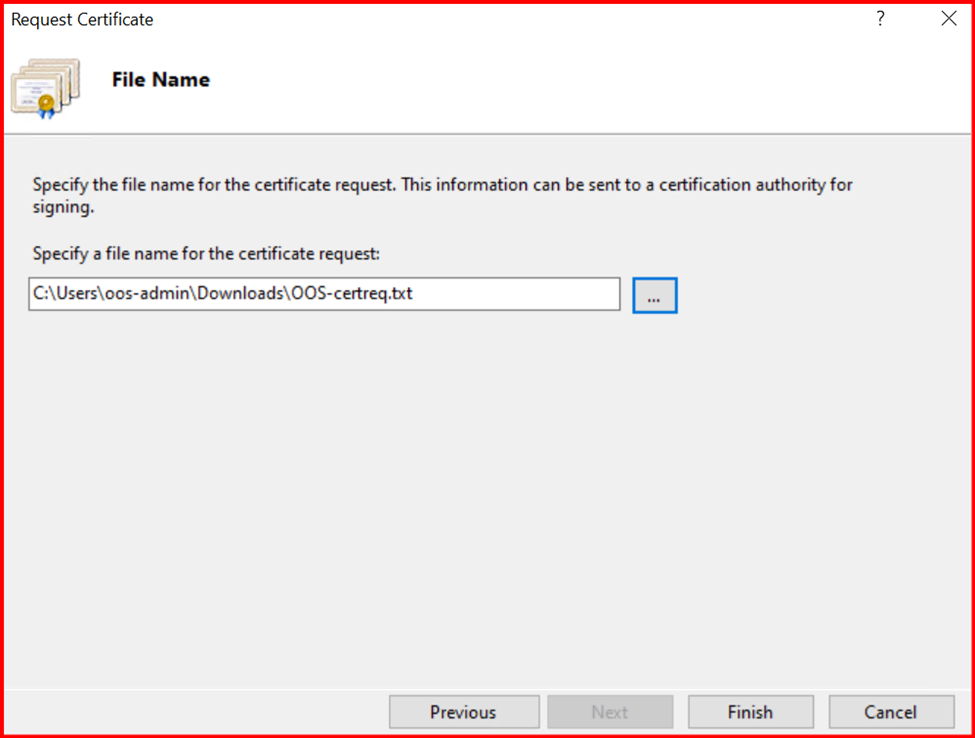Click Finish to complete the certificate request
Viewport: 975px width, 738px height.
[x=749, y=712]
